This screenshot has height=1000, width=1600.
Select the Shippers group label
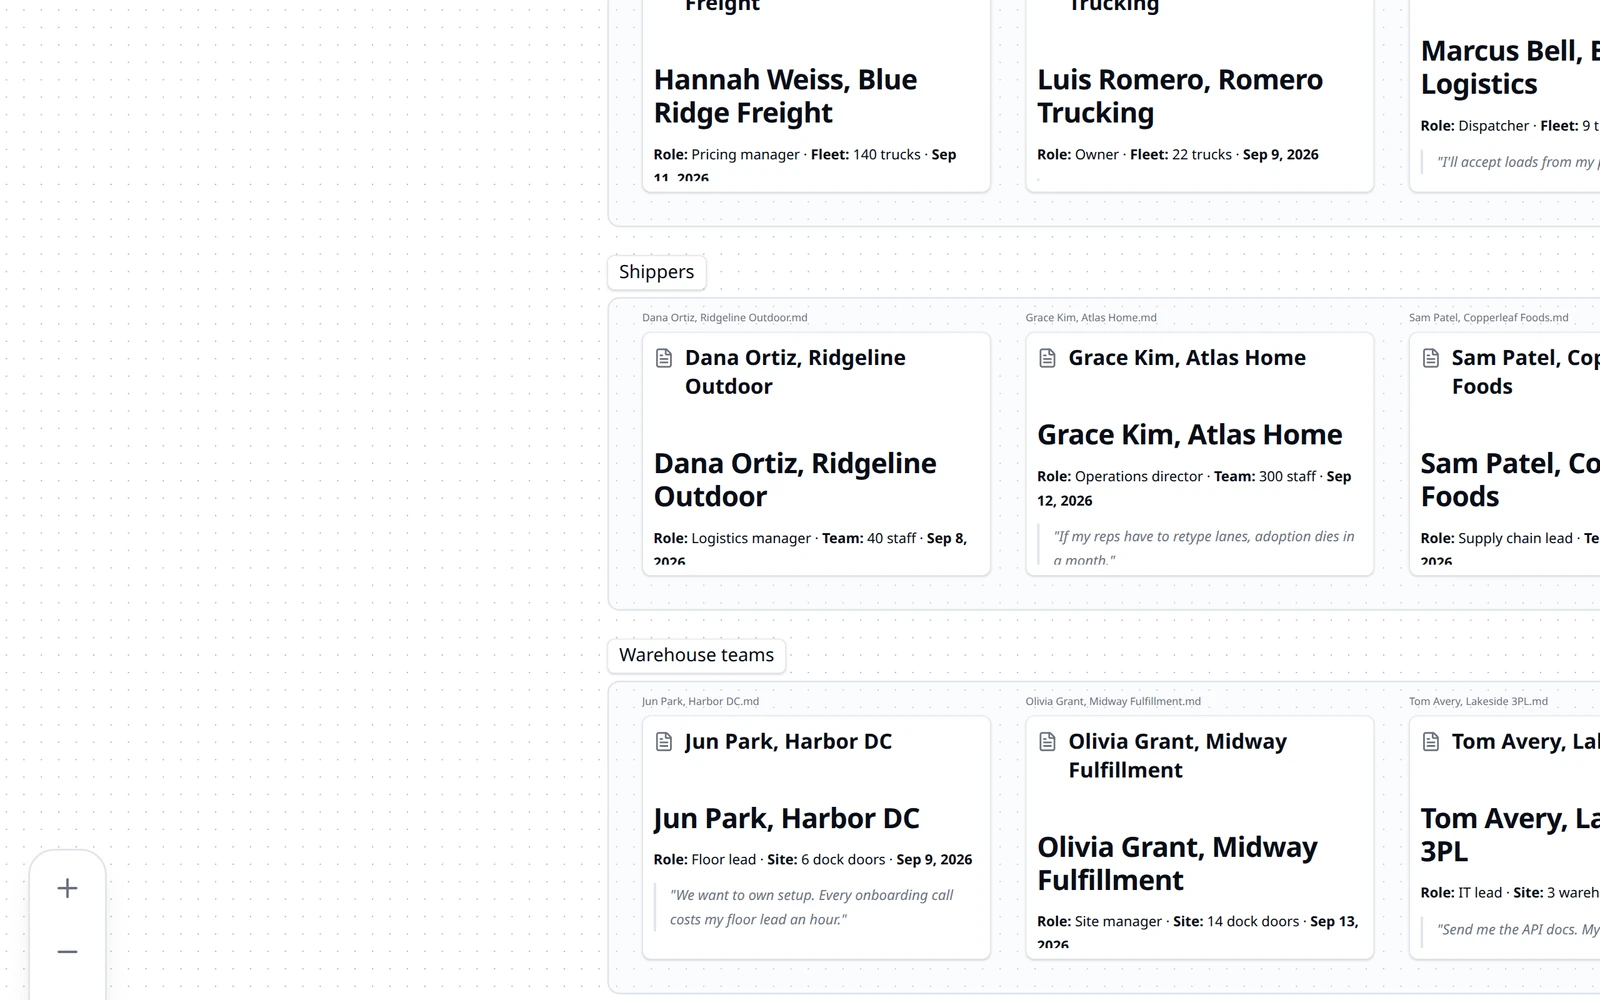tap(657, 272)
